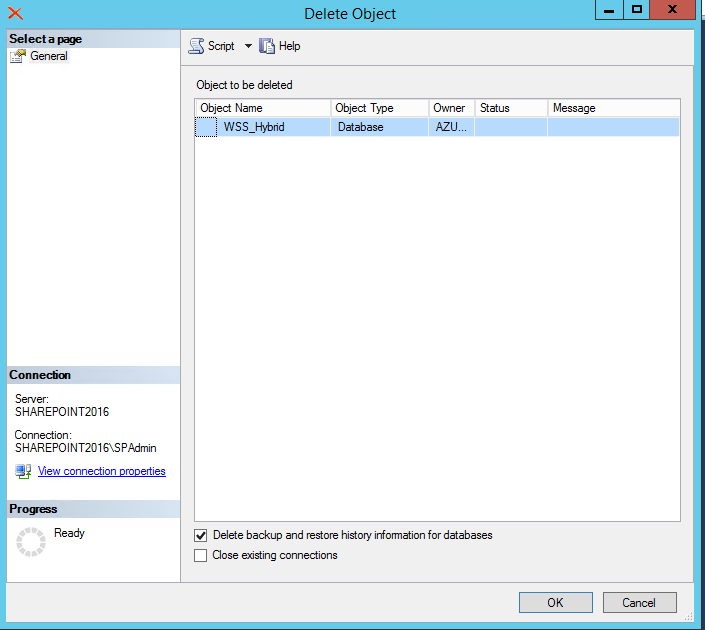Select the WSS_Hybrid database row

tap(437, 127)
